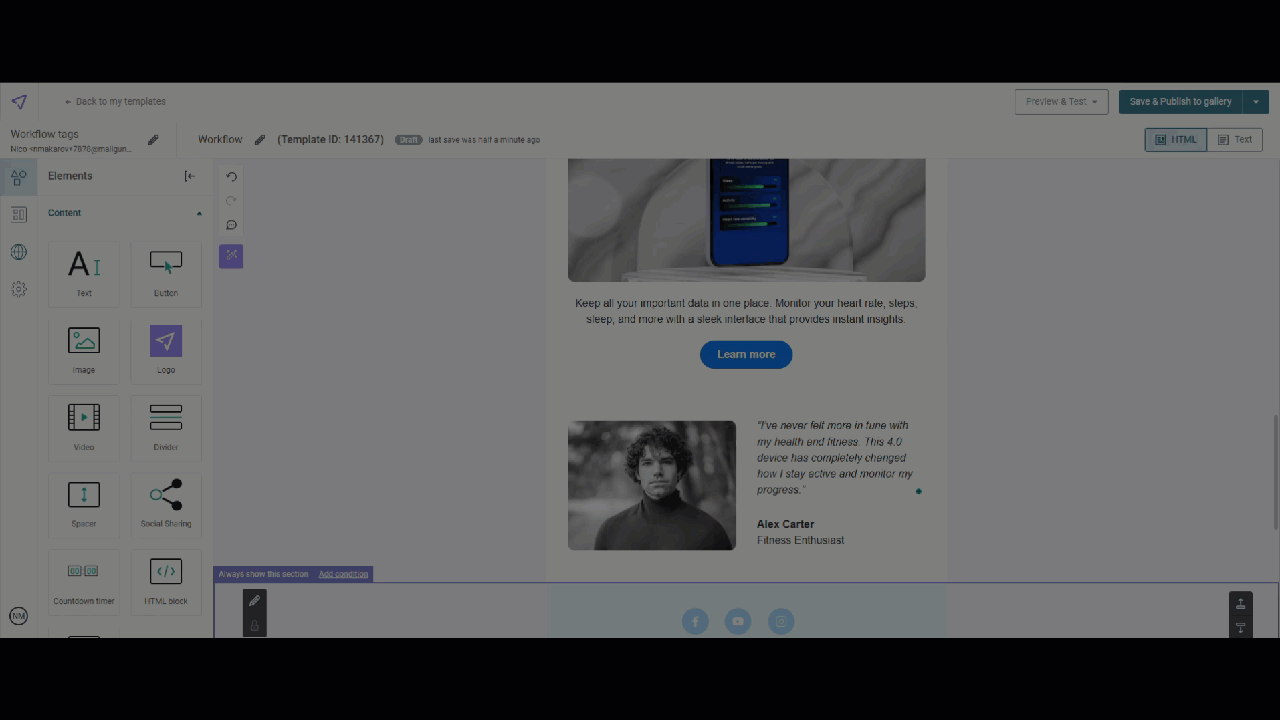1280x720 pixels.
Task: Select the Logo element tile
Action: pyautogui.click(x=166, y=350)
